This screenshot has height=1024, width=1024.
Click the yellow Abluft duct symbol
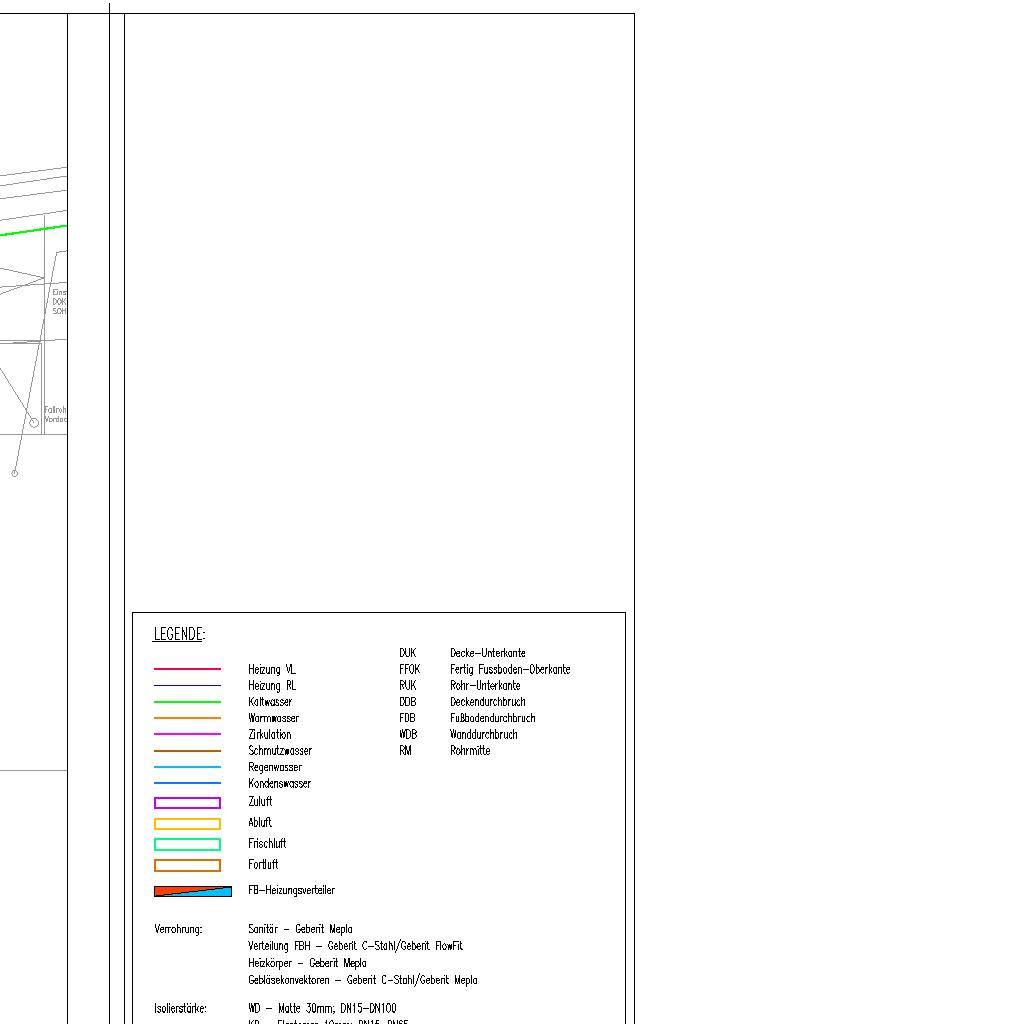tap(187, 824)
